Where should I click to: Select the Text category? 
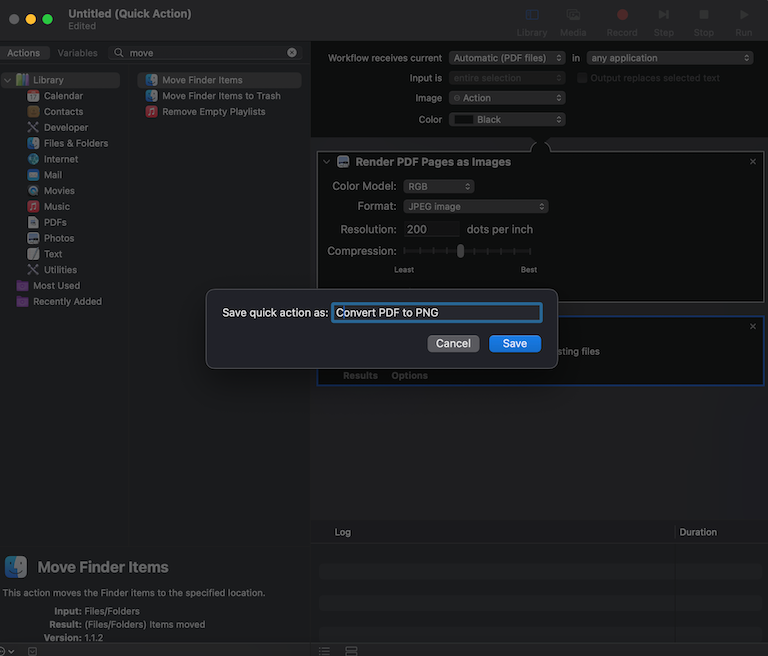point(51,254)
